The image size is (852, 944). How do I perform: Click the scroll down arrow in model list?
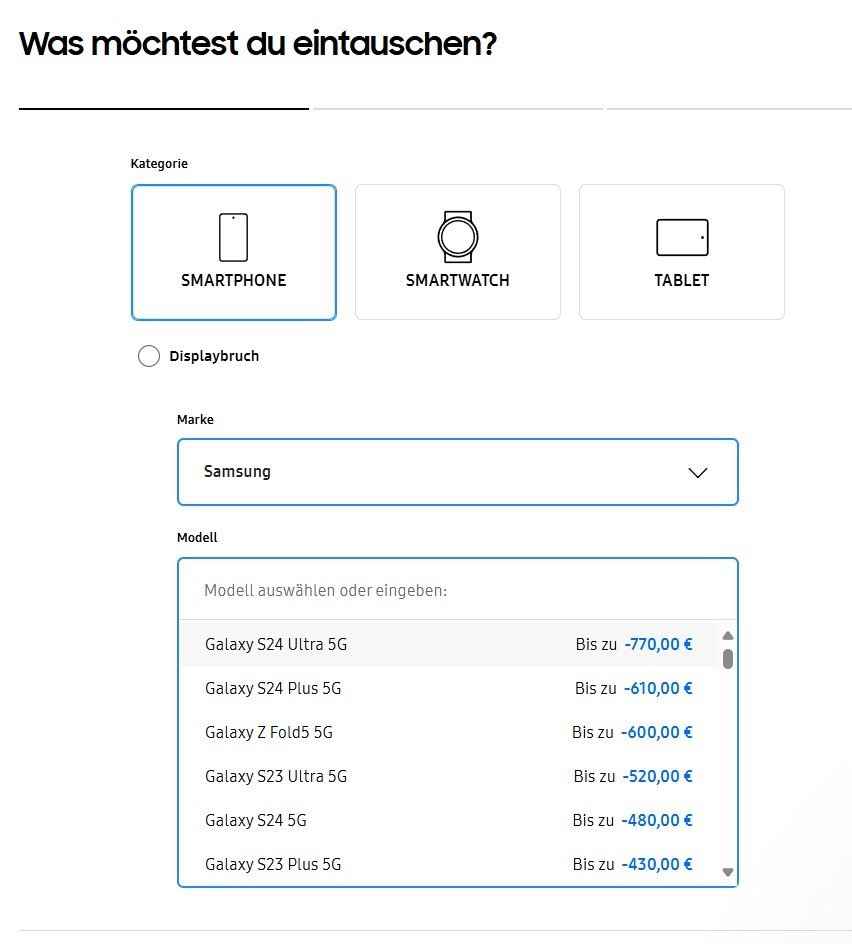click(728, 873)
